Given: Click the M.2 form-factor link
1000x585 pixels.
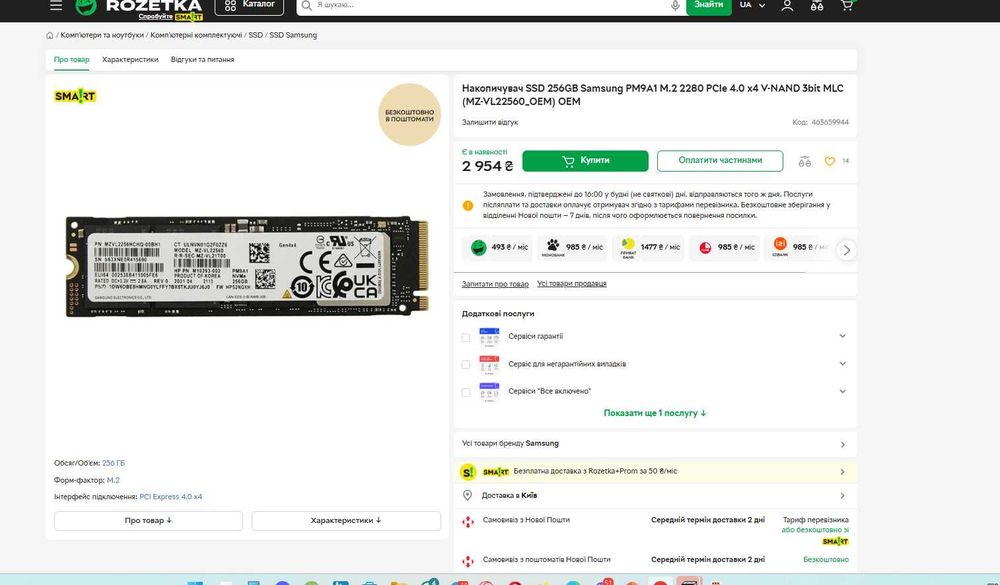Looking at the screenshot, I should 113,480.
